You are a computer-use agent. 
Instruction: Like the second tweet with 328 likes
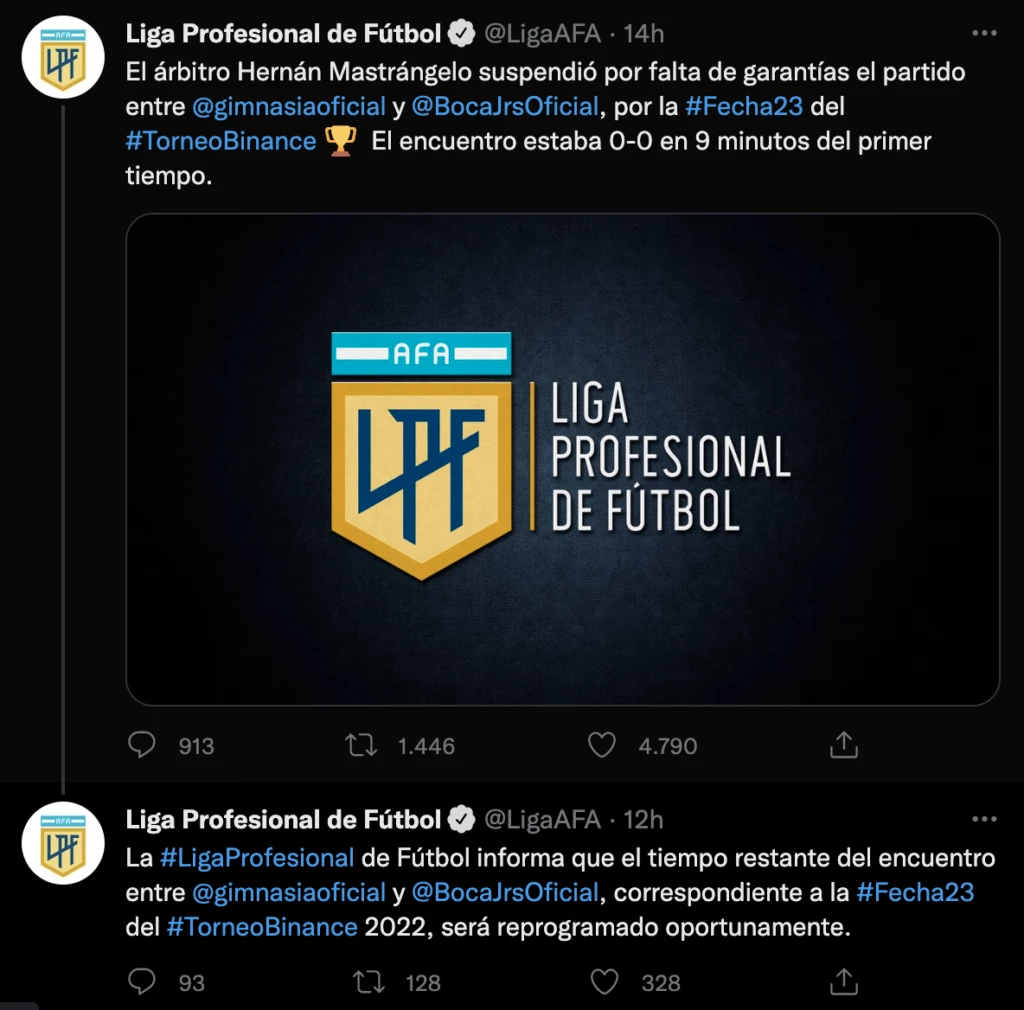pos(605,982)
